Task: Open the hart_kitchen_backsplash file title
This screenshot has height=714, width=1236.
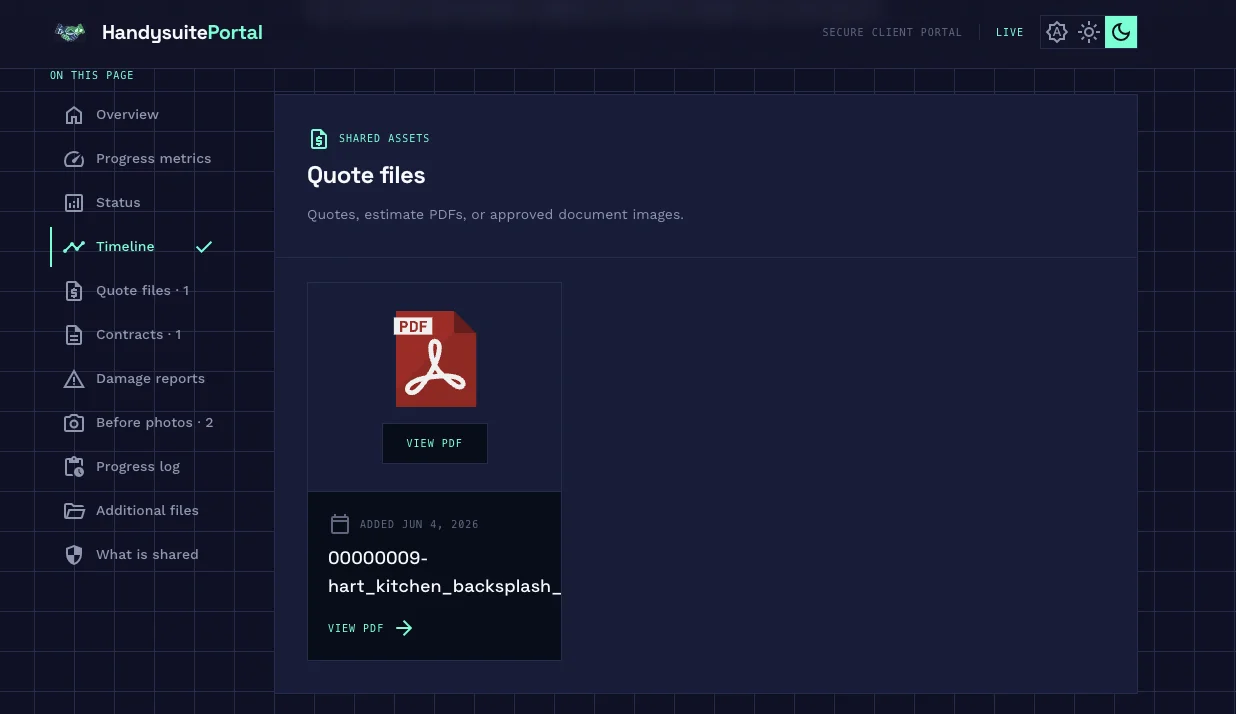Action: click(x=444, y=572)
